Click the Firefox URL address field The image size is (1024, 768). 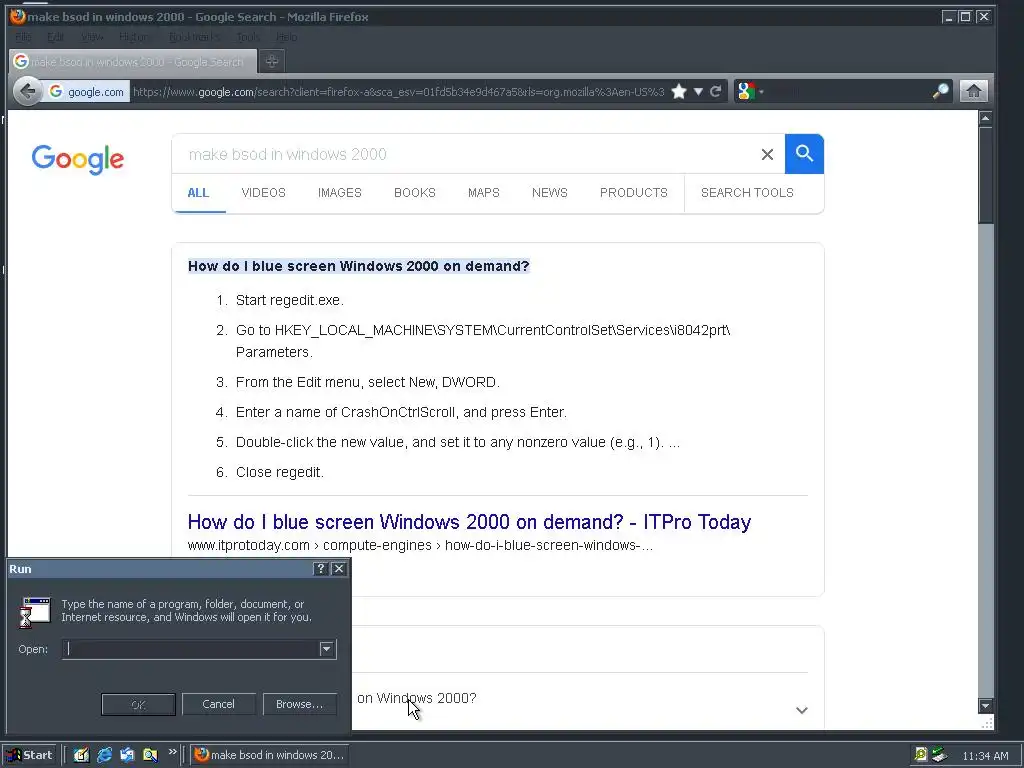(x=398, y=91)
